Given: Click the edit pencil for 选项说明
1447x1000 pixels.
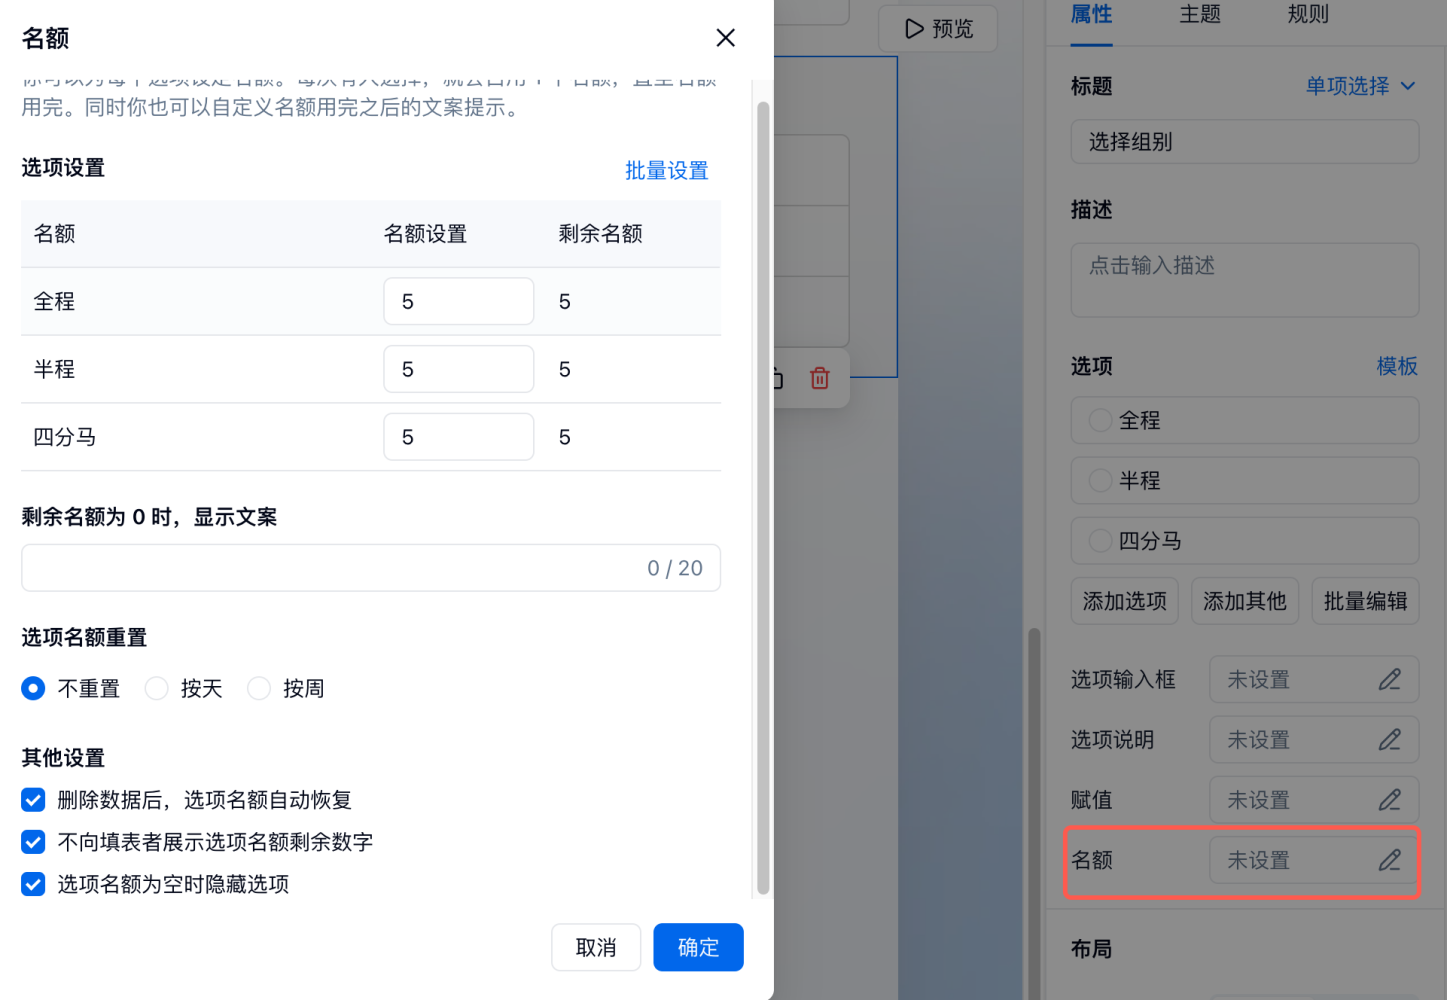Looking at the screenshot, I should 1389,740.
